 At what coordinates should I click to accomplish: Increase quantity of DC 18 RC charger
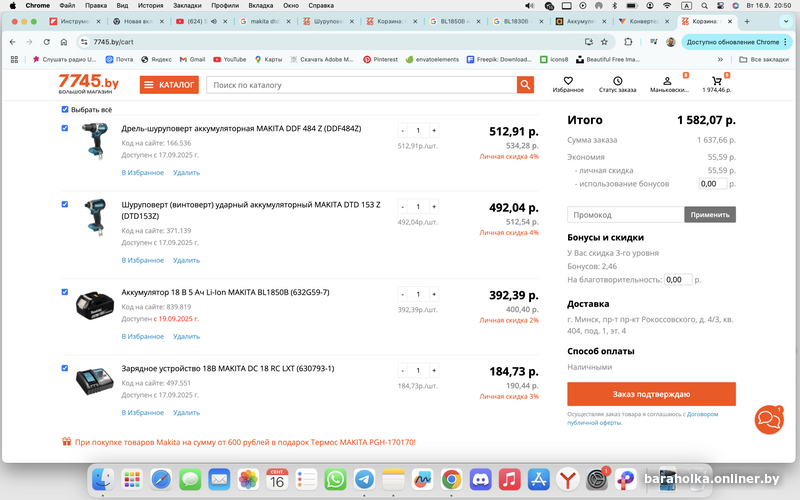coord(434,370)
